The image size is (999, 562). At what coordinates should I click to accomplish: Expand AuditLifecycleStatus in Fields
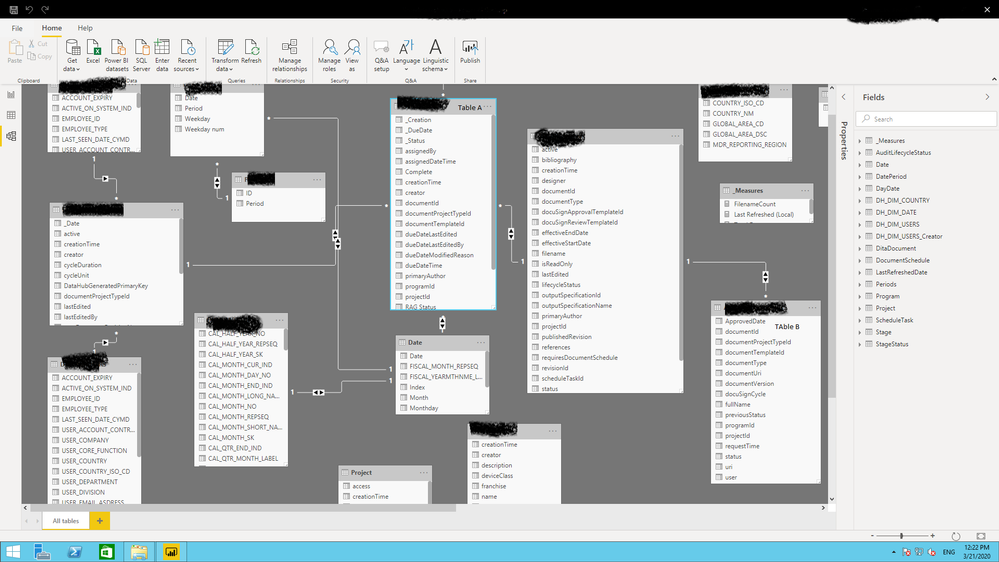click(859, 153)
